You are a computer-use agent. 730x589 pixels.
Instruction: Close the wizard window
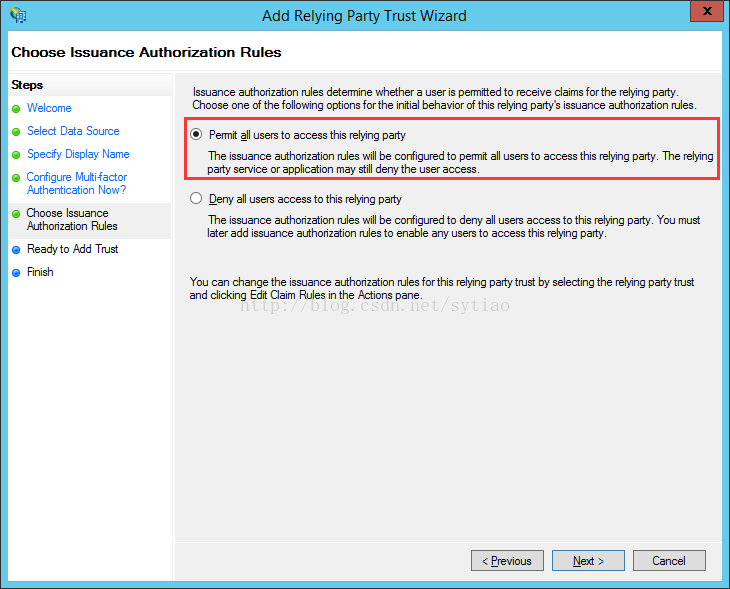(x=706, y=11)
